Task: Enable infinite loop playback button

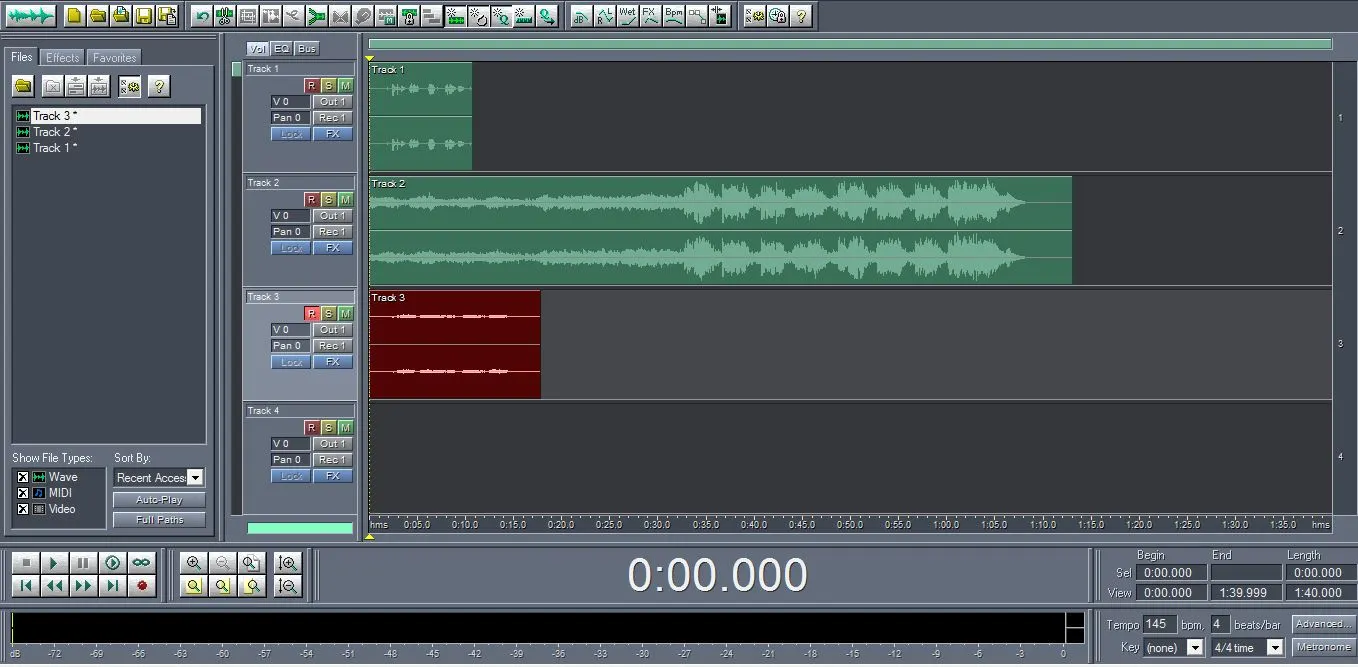Action: pos(141,563)
